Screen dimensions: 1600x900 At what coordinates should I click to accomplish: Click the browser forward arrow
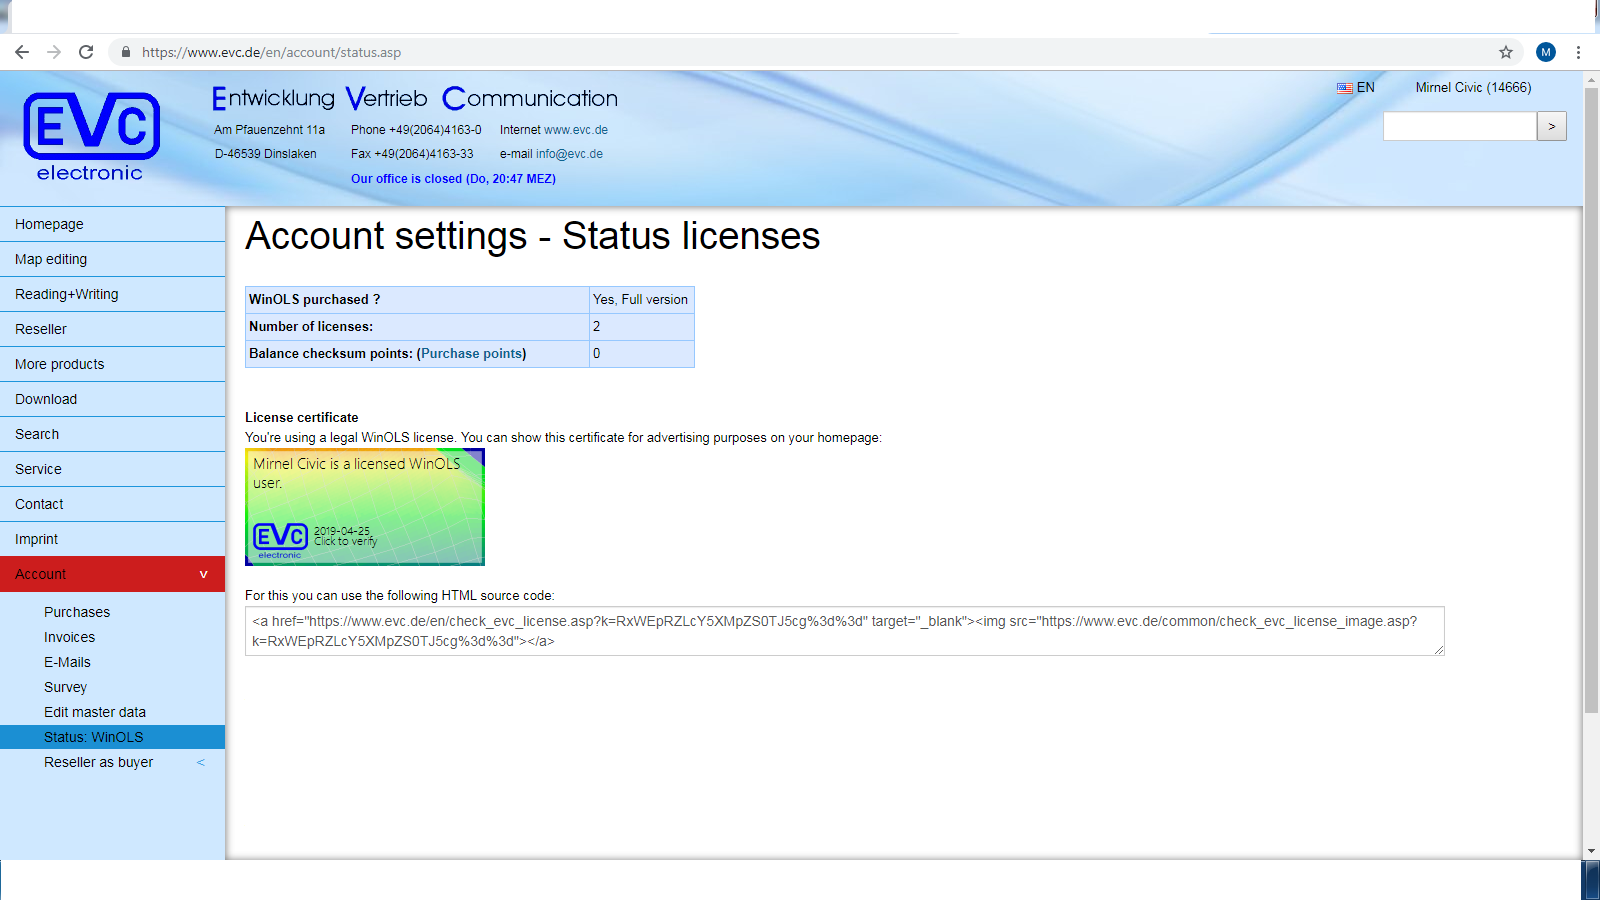coord(54,52)
